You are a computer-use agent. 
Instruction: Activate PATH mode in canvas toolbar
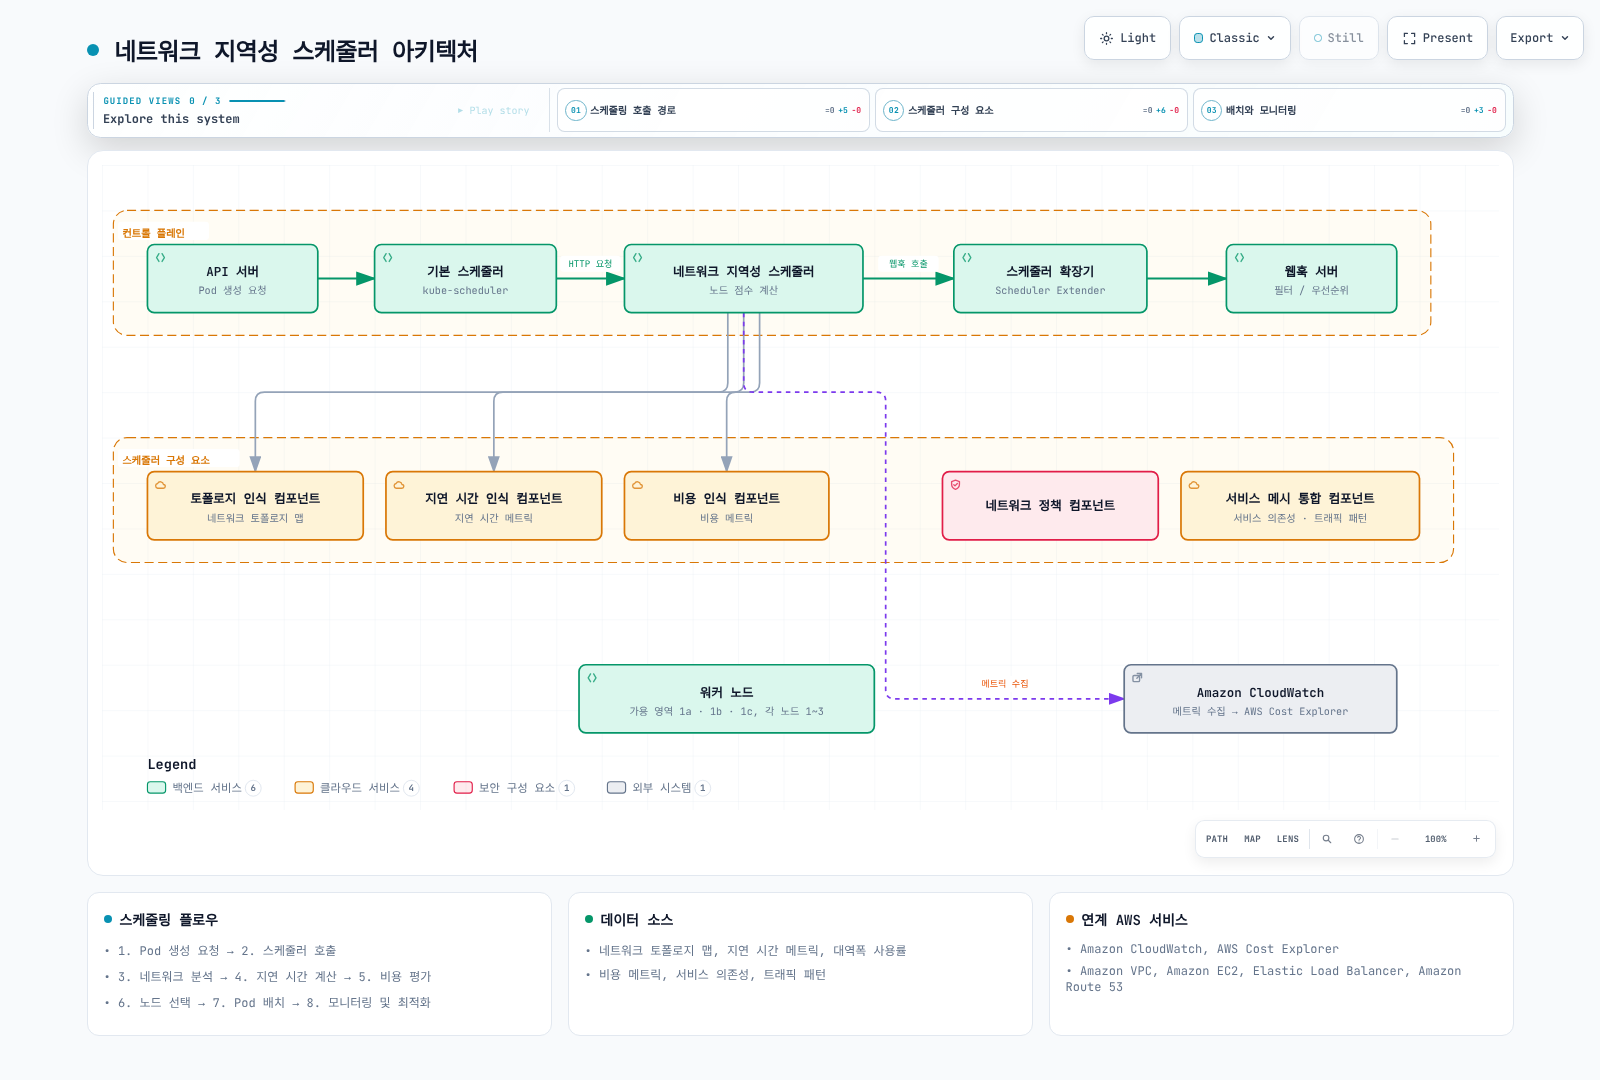click(x=1217, y=839)
